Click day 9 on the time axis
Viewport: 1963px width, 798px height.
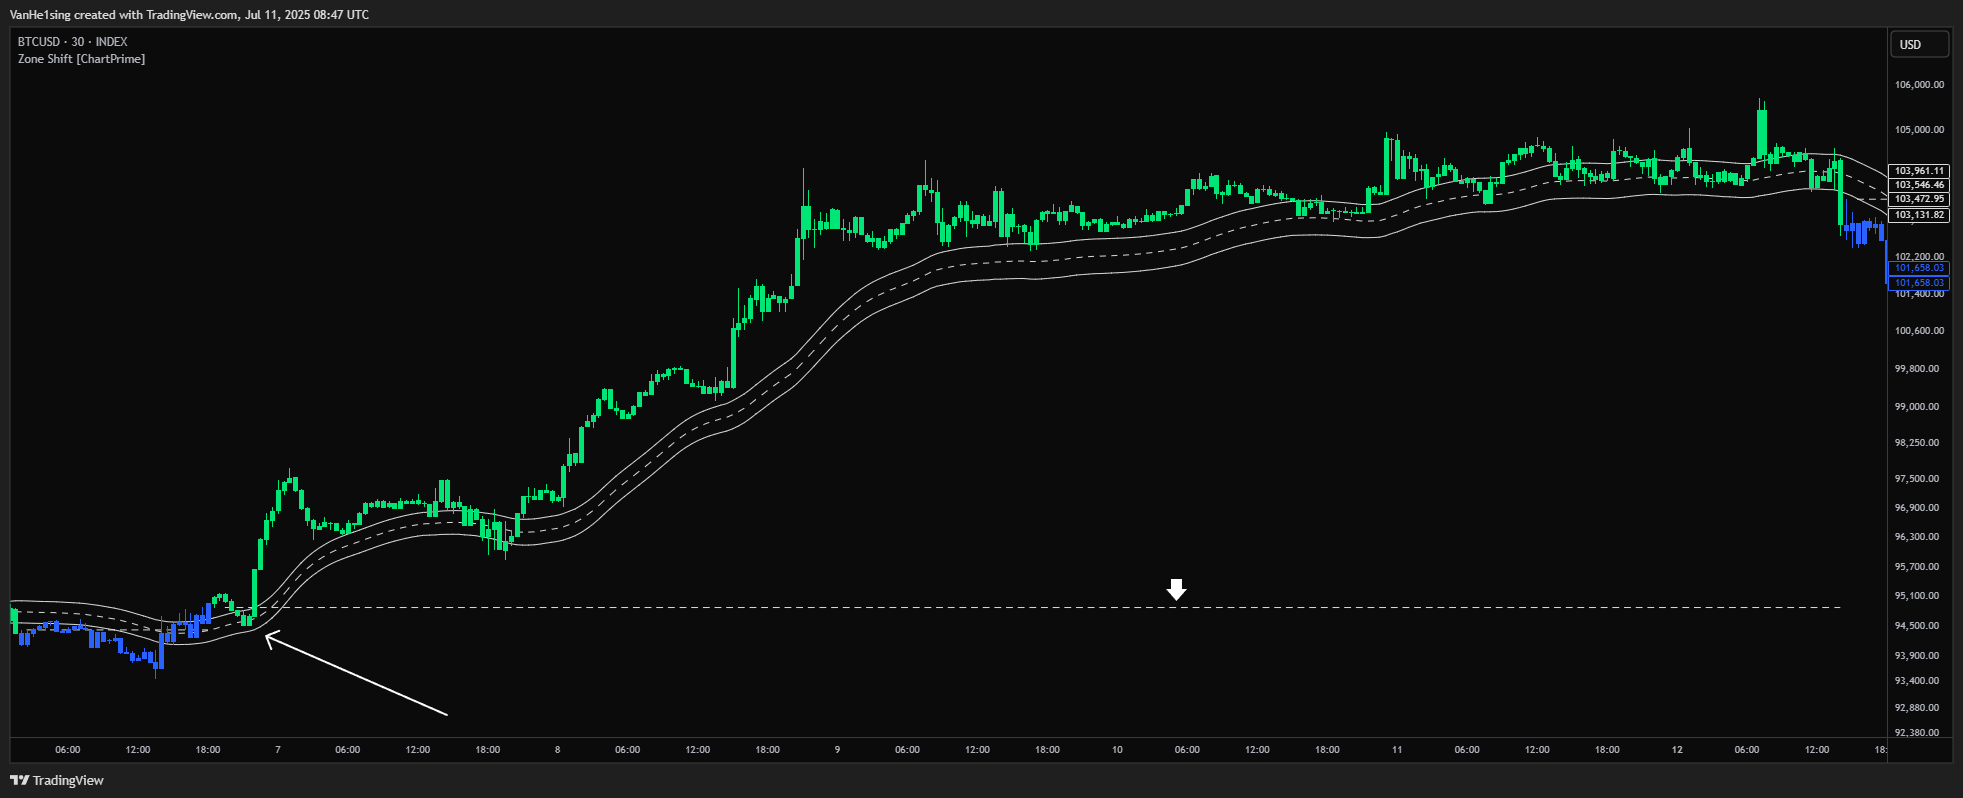[x=837, y=750]
